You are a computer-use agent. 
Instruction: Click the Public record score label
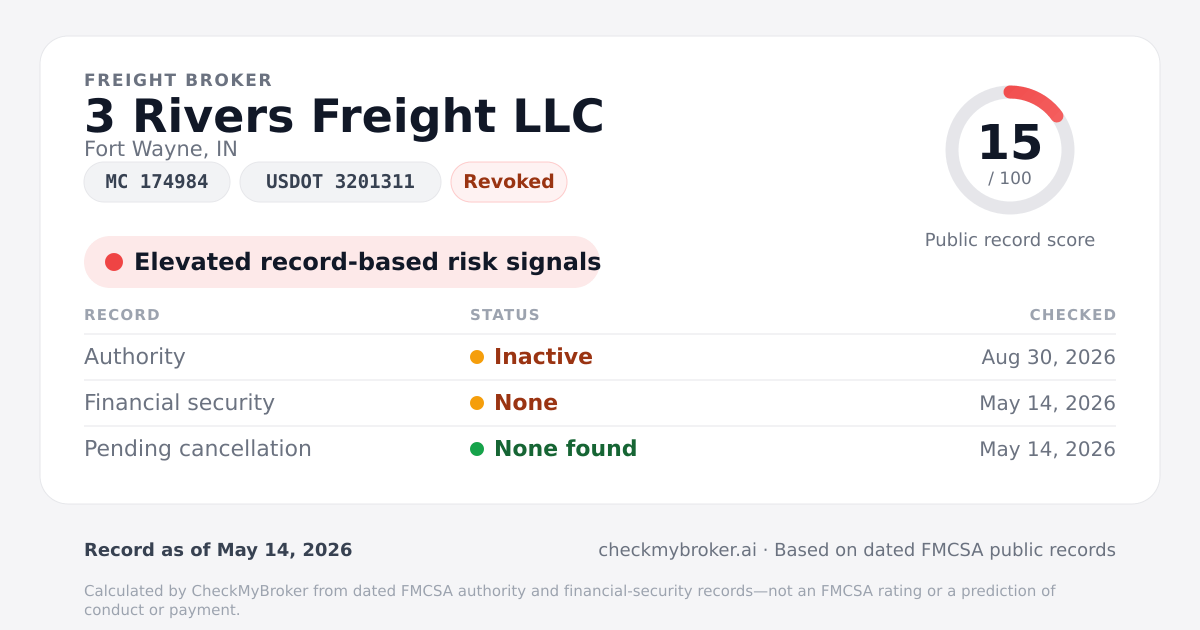pyautogui.click(x=1010, y=240)
